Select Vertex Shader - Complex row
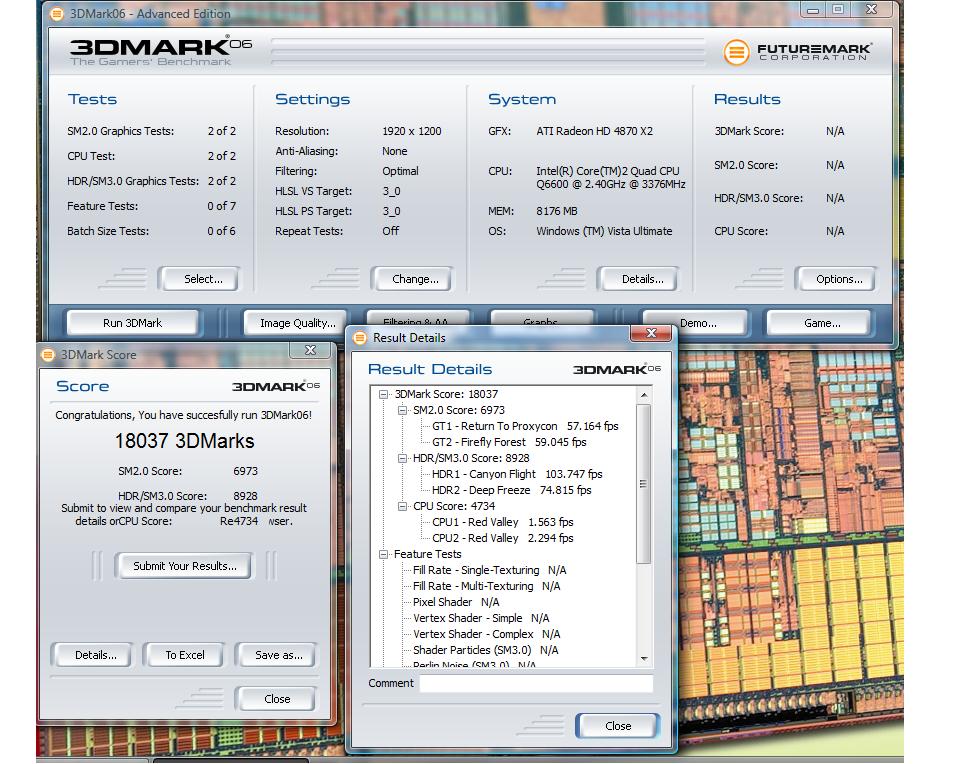Viewport: 960px width, 764px height. point(486,634)
